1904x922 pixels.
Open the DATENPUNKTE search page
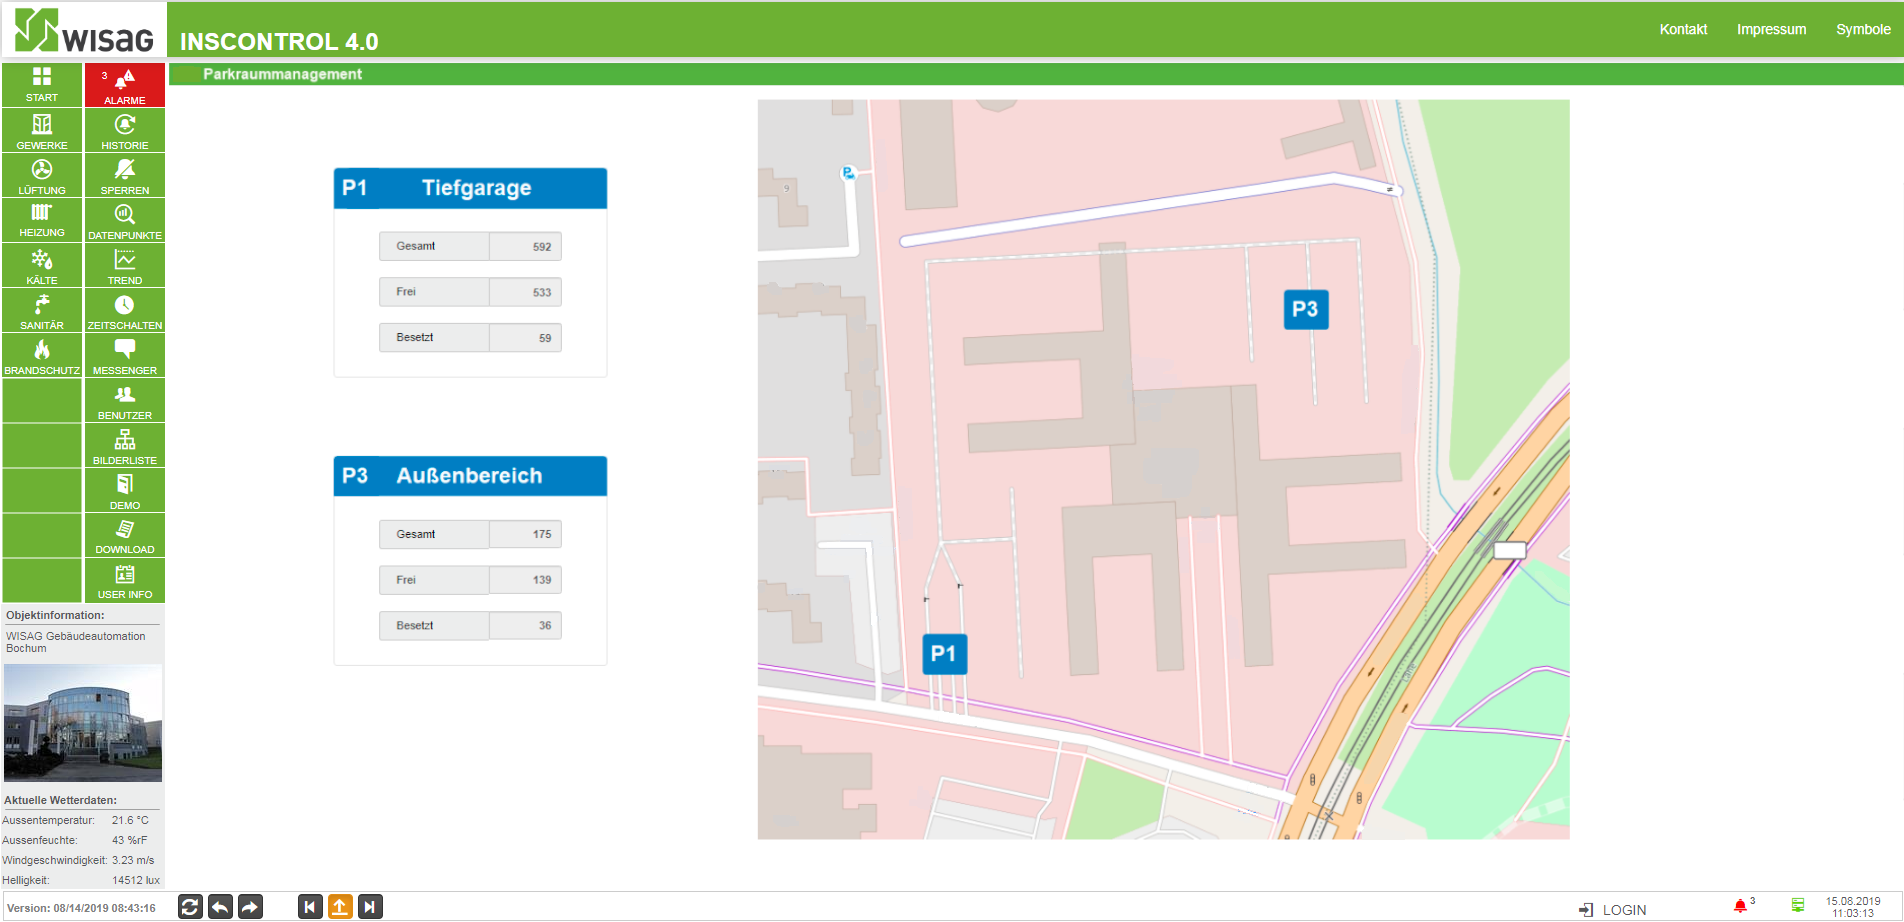(125, 220)
